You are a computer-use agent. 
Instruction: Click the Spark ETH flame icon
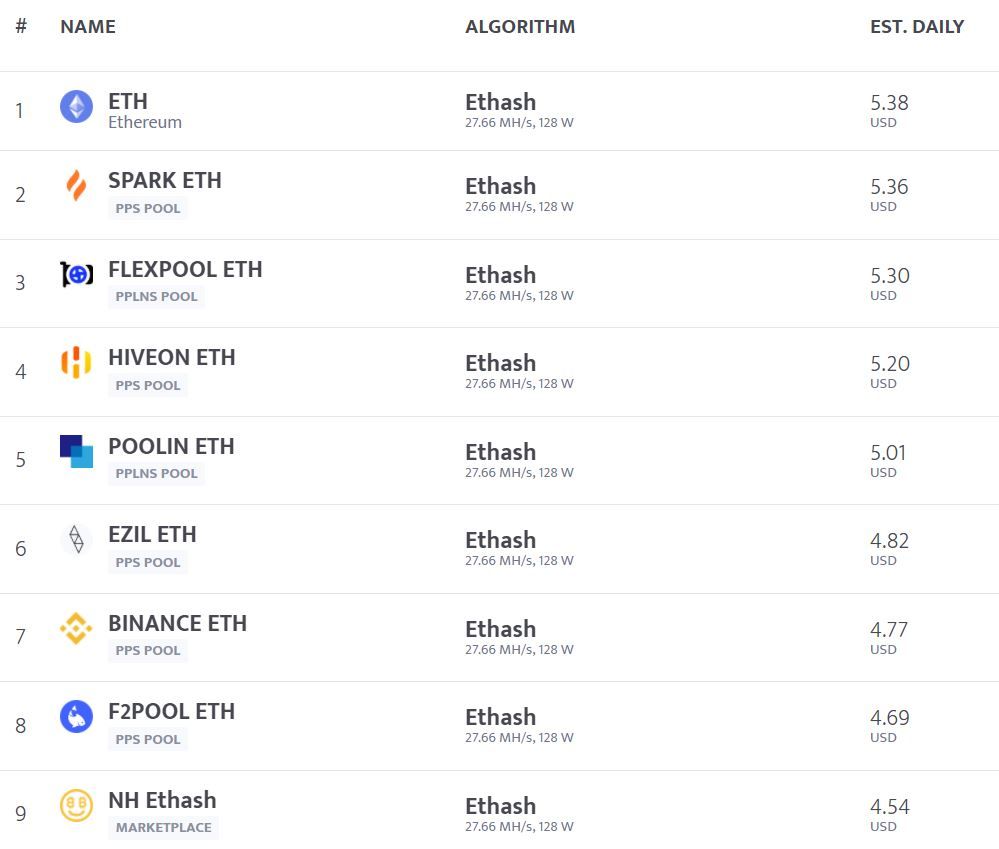tap(76, 185)
